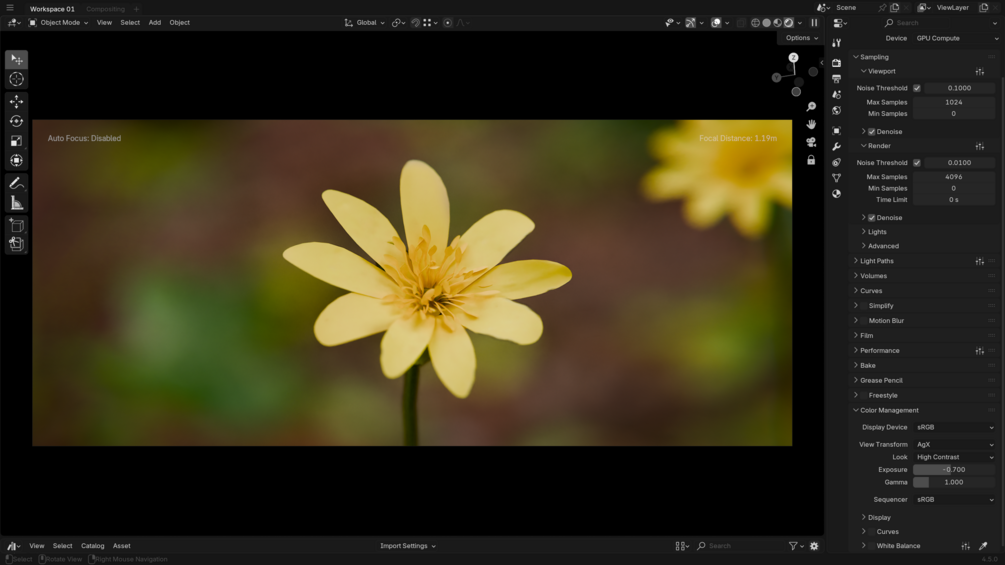Toggle camera view icon
This screenshot has width=1005, height=565.
(x=811, y=142)
